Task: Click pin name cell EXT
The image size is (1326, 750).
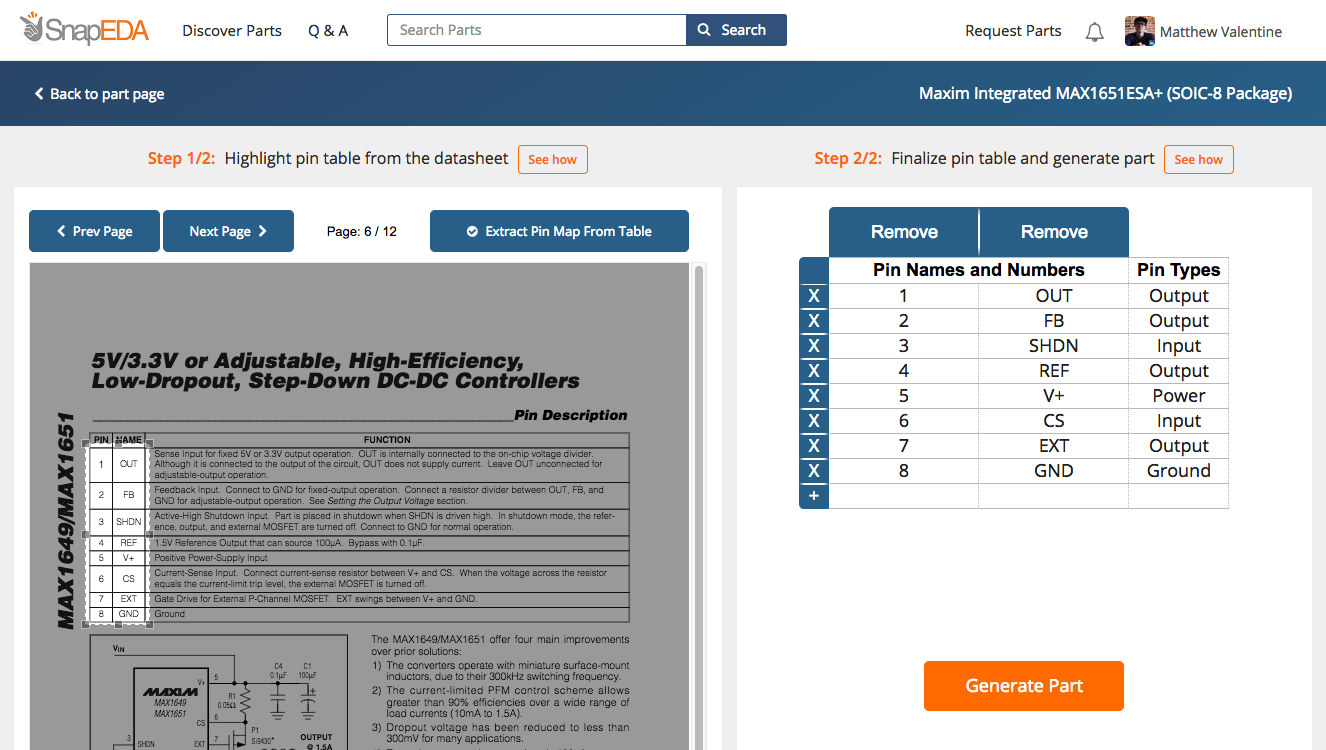Action: [1054, 446]
